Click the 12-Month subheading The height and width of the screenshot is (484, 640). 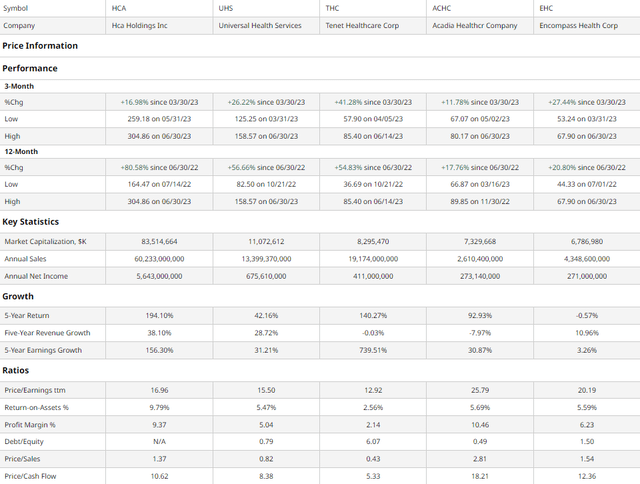click(x=21, y=151)
